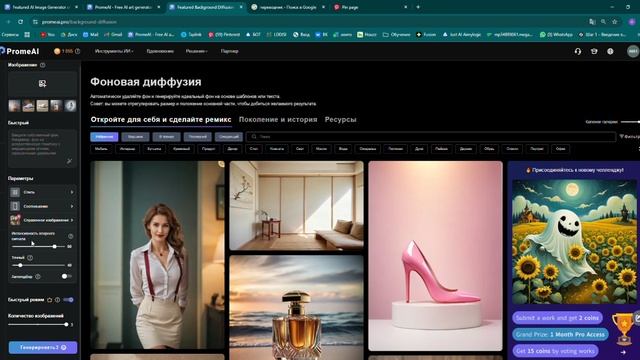Click the gallery search input field
The width and height of the screenshot is (640, 360).
tap(431, 137)
